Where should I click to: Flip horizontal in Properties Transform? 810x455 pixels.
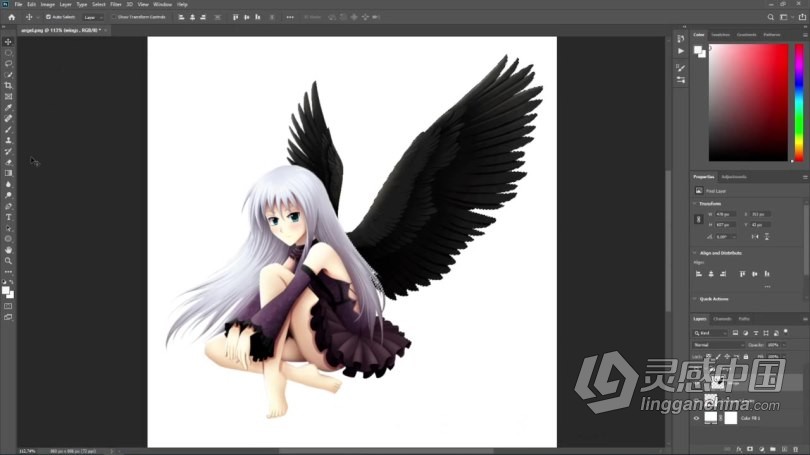point(755,237)
